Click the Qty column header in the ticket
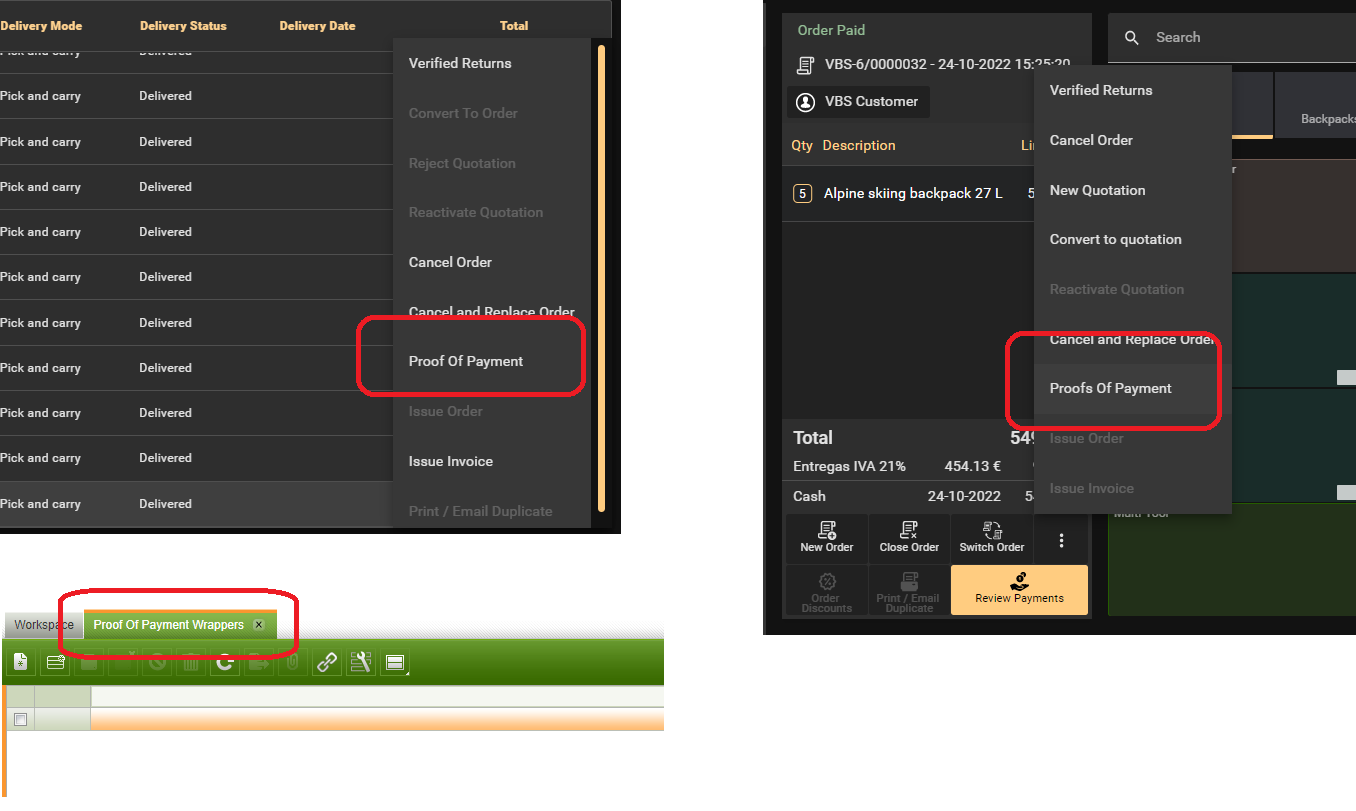1356x811 pixels. 802,145
